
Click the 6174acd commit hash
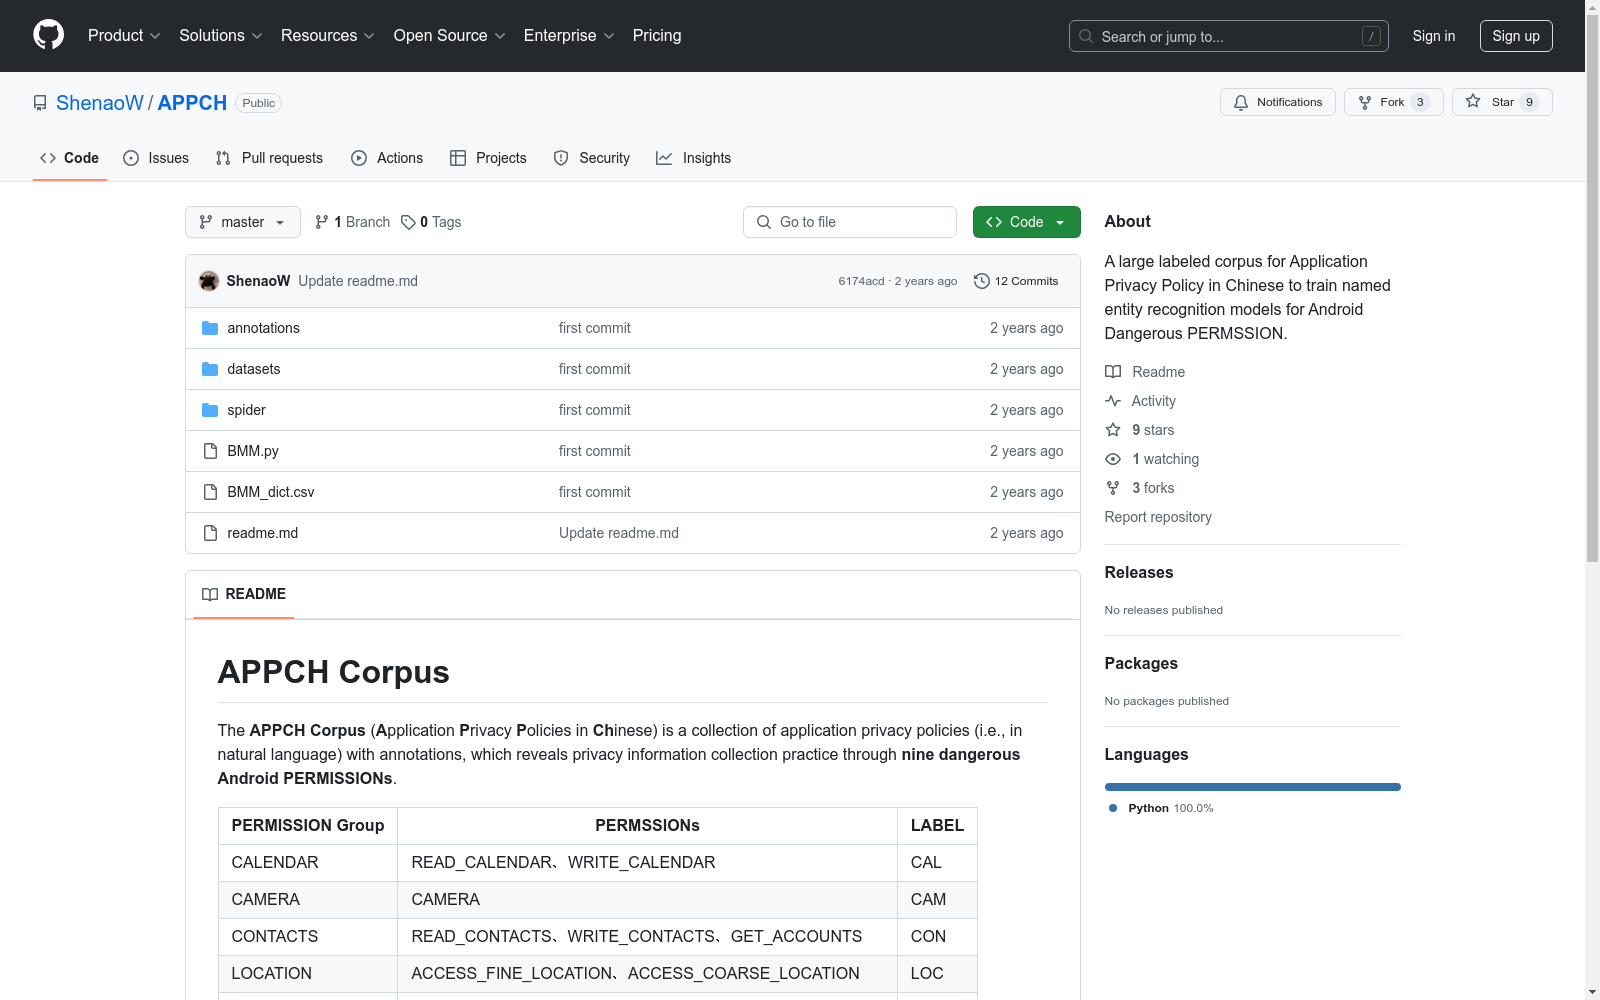click(x=862, y=281)
